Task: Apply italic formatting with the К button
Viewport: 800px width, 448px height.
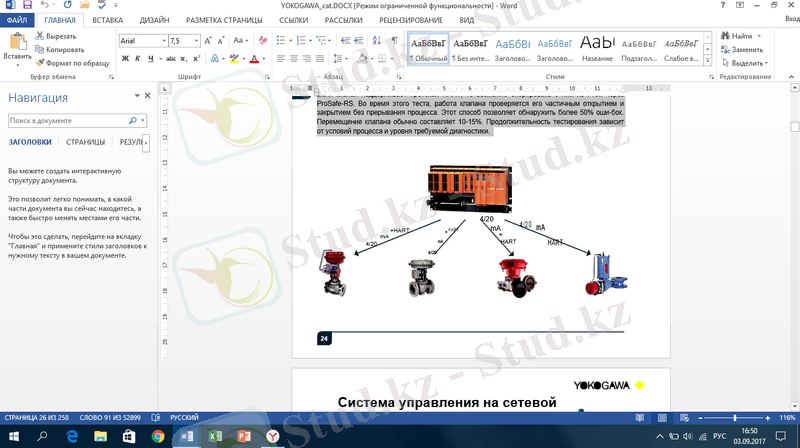Action: [x=140, y=59]
